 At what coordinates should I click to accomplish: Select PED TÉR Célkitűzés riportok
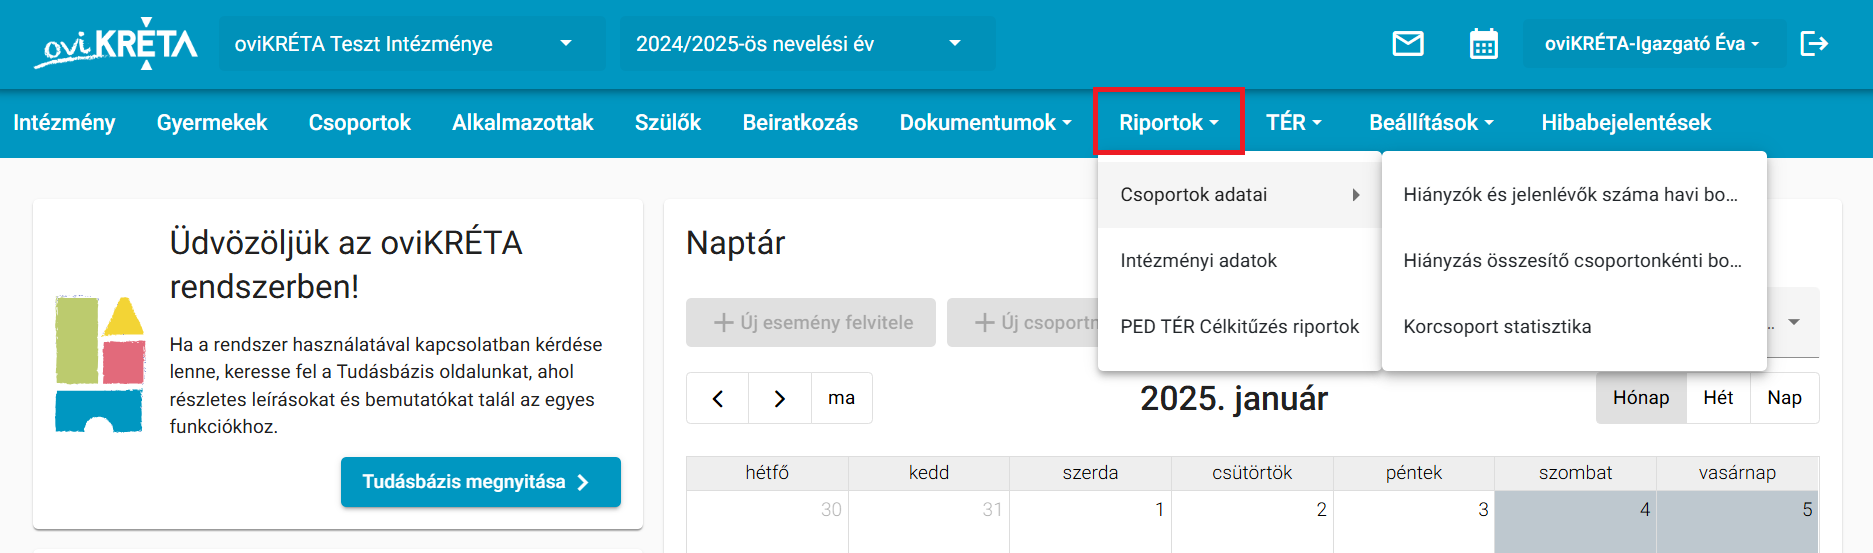click(1239, 327)
